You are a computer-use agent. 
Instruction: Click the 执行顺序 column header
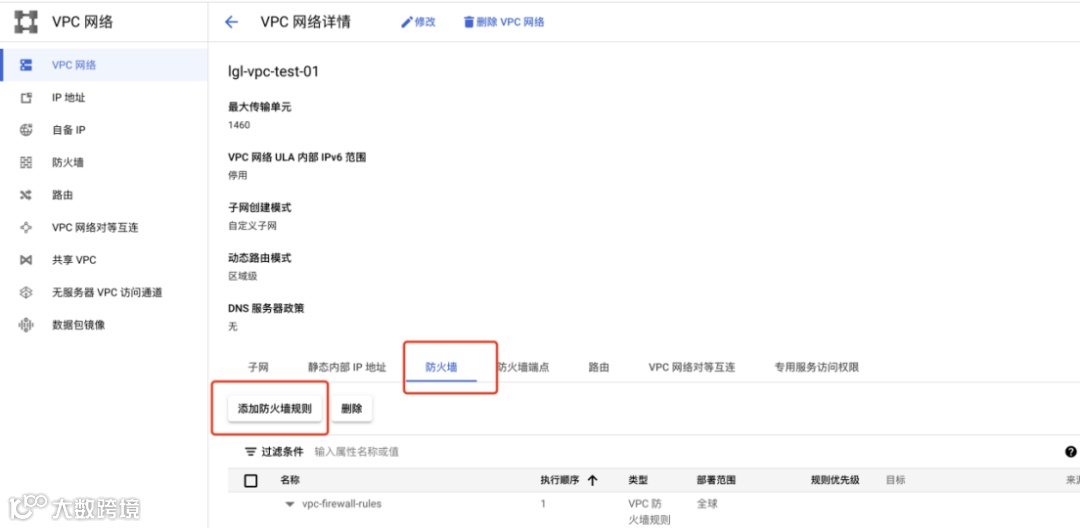click(x=560, y=481)
